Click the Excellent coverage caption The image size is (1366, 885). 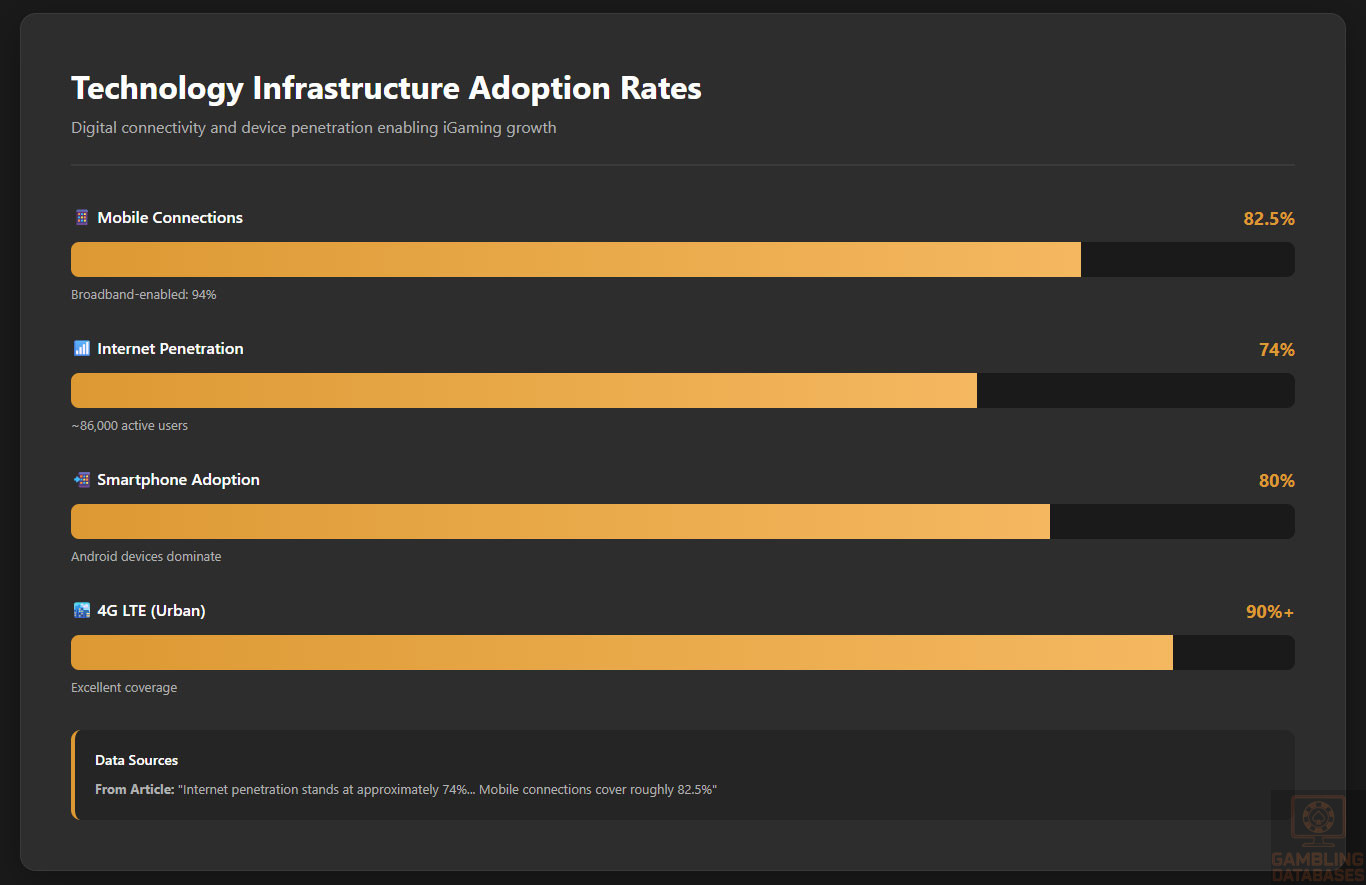coord(124,688)
